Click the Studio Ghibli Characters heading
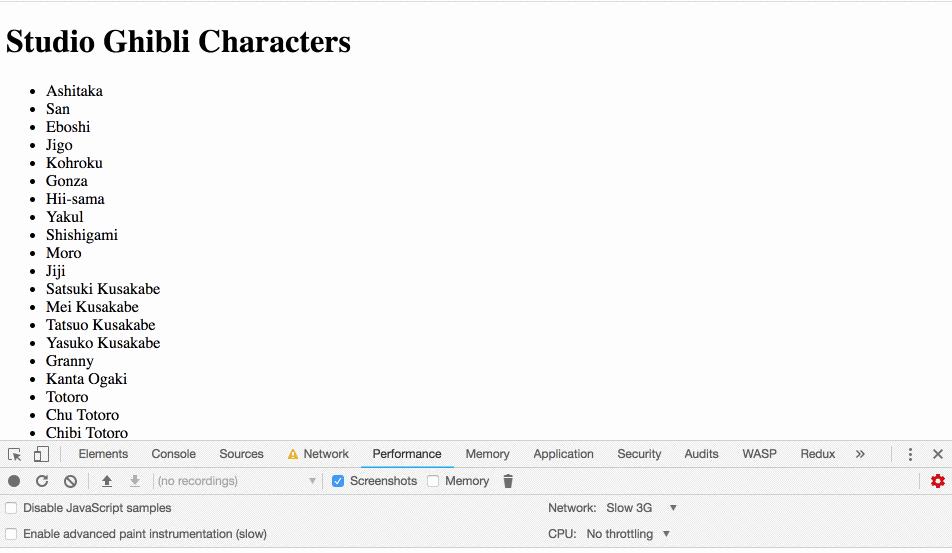952x553 pixels. pyautogui.click(x=178, y=42)
